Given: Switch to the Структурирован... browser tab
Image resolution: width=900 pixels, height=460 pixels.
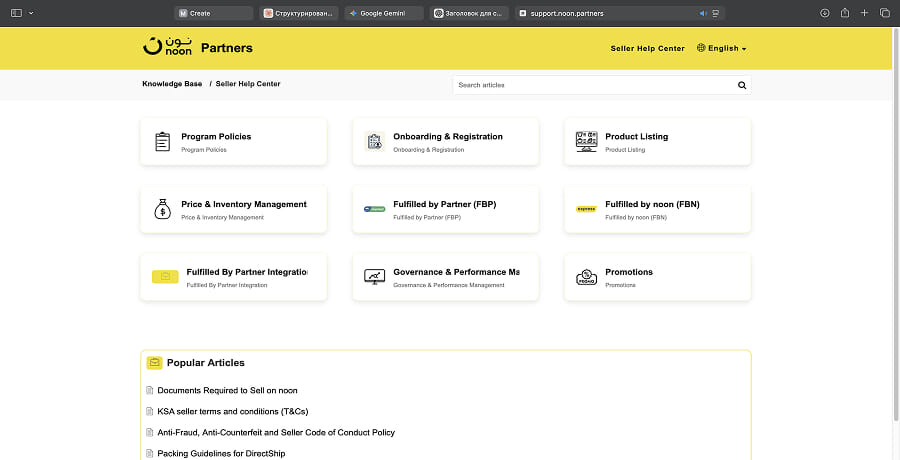Looking at the screenshot, I should pos(299,13).
